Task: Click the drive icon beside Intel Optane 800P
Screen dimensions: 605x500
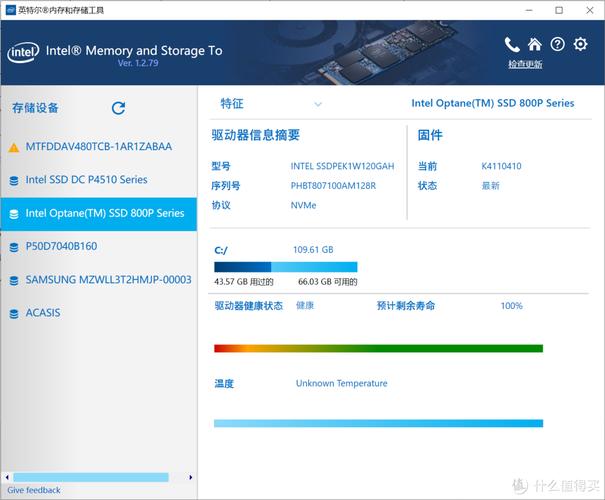Action: pyautogui.click(x=14, y=214)
